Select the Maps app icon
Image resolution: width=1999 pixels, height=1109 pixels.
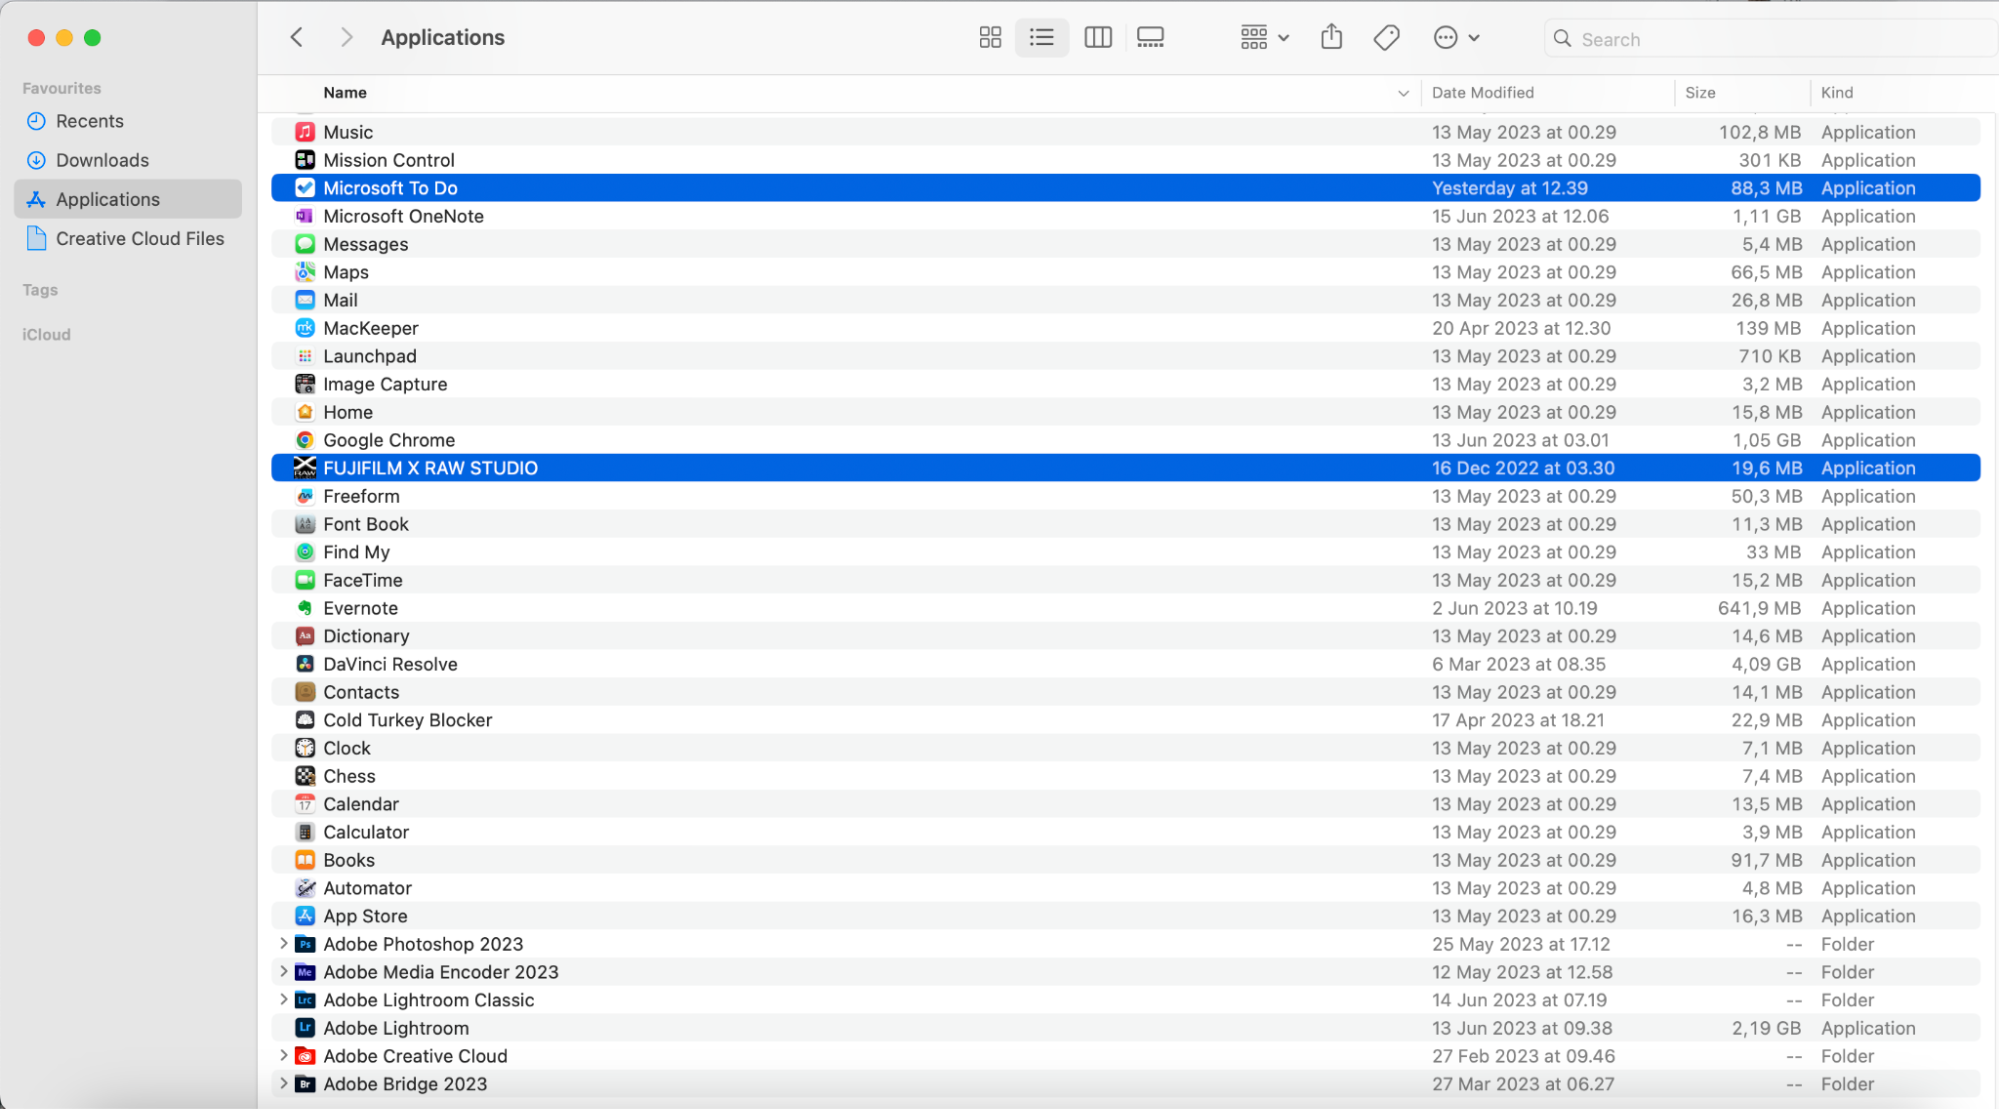305,272
